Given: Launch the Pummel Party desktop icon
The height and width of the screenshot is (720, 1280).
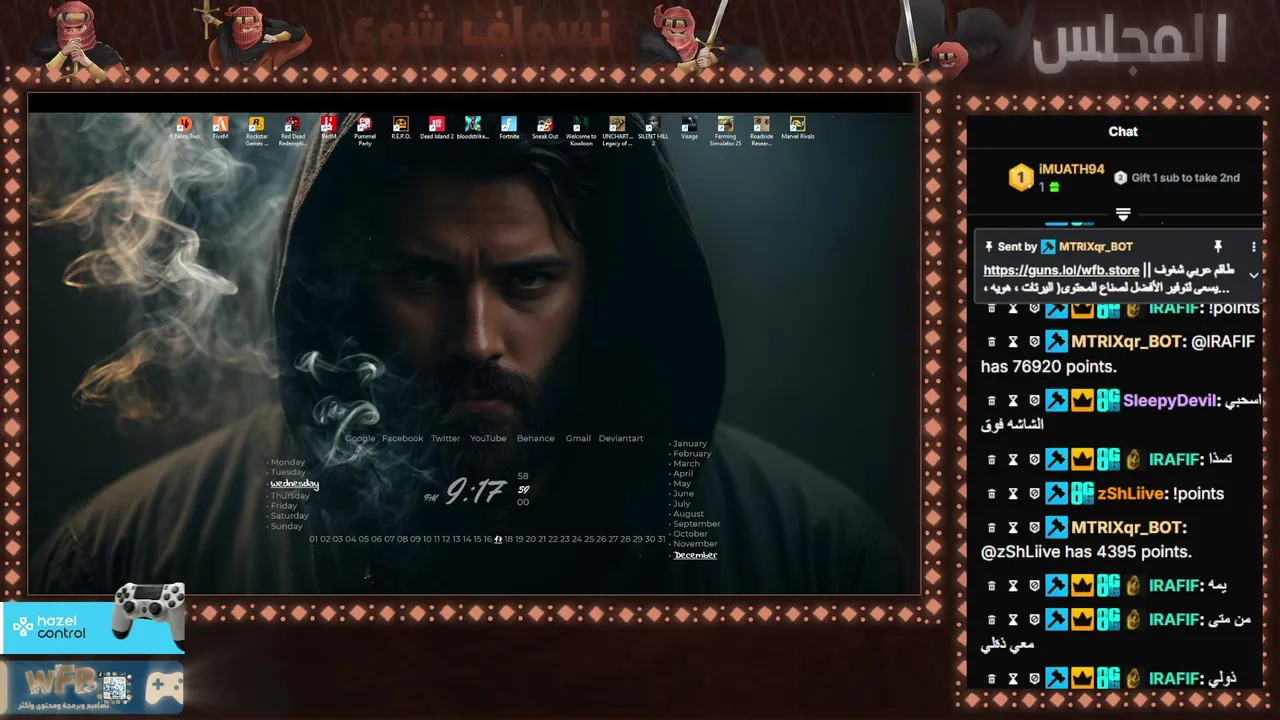Looking at the screenshot, I should click(x=365, y=131).
